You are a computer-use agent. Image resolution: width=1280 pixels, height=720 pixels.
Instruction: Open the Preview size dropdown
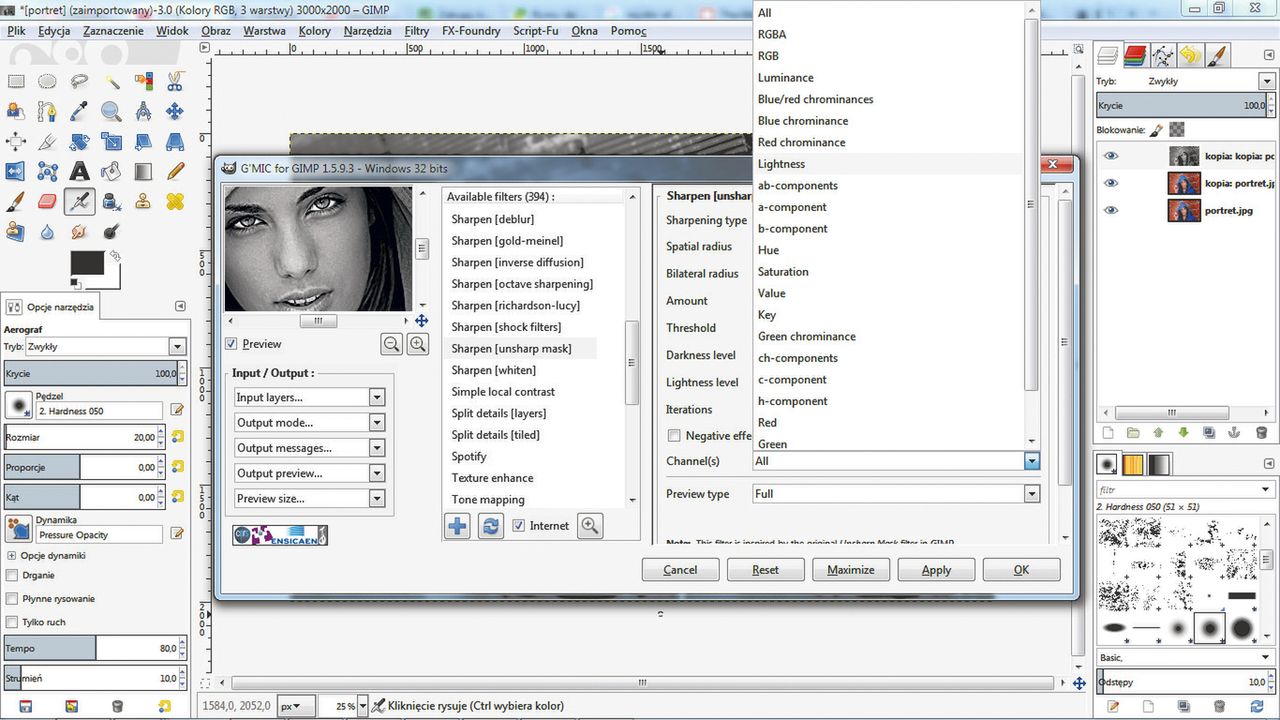[310, 498]
